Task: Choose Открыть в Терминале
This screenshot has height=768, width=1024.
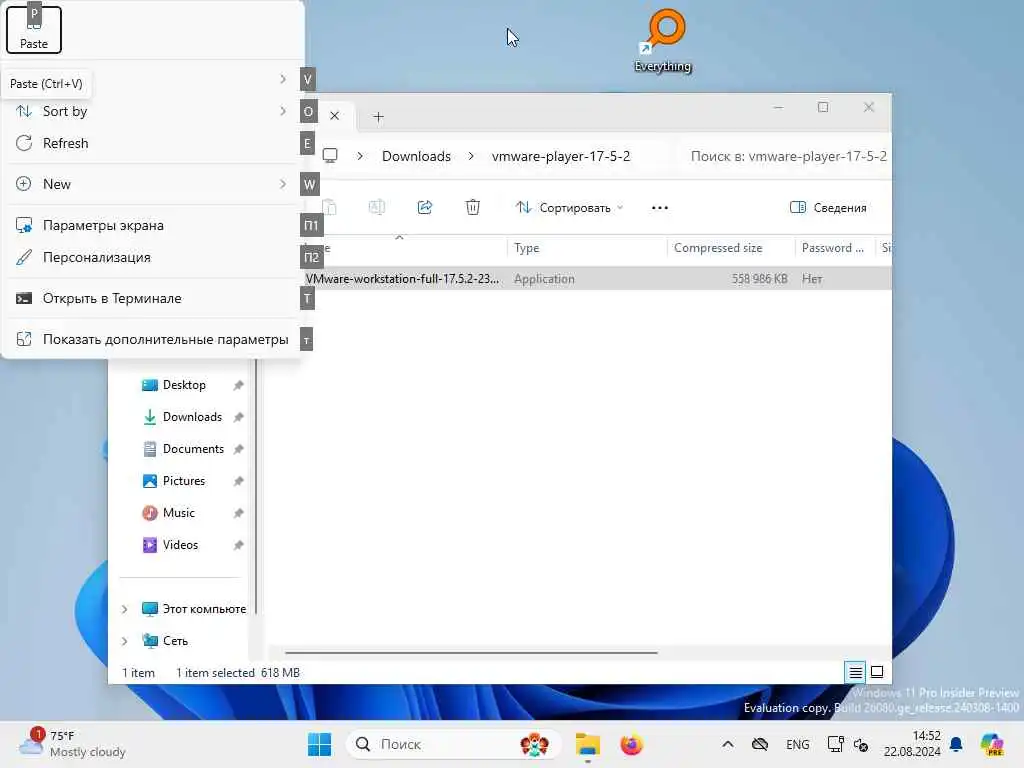Action: pyautogui.click(x=152, y=298)
